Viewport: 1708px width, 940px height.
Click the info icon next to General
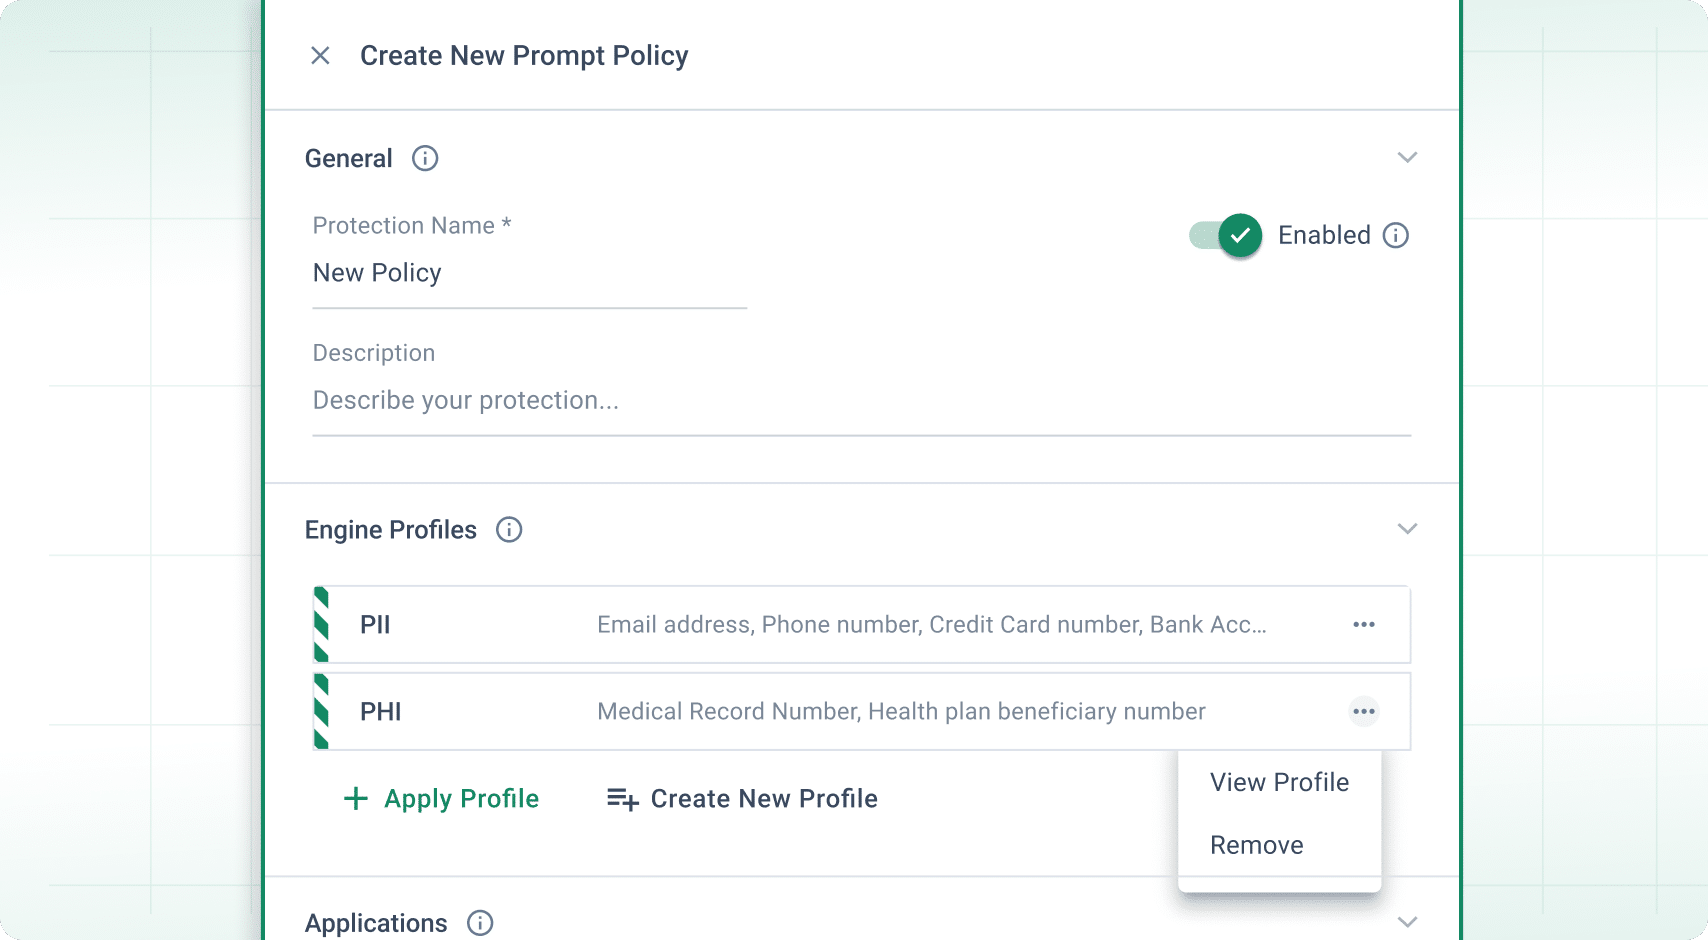click(x=425, y=159)
